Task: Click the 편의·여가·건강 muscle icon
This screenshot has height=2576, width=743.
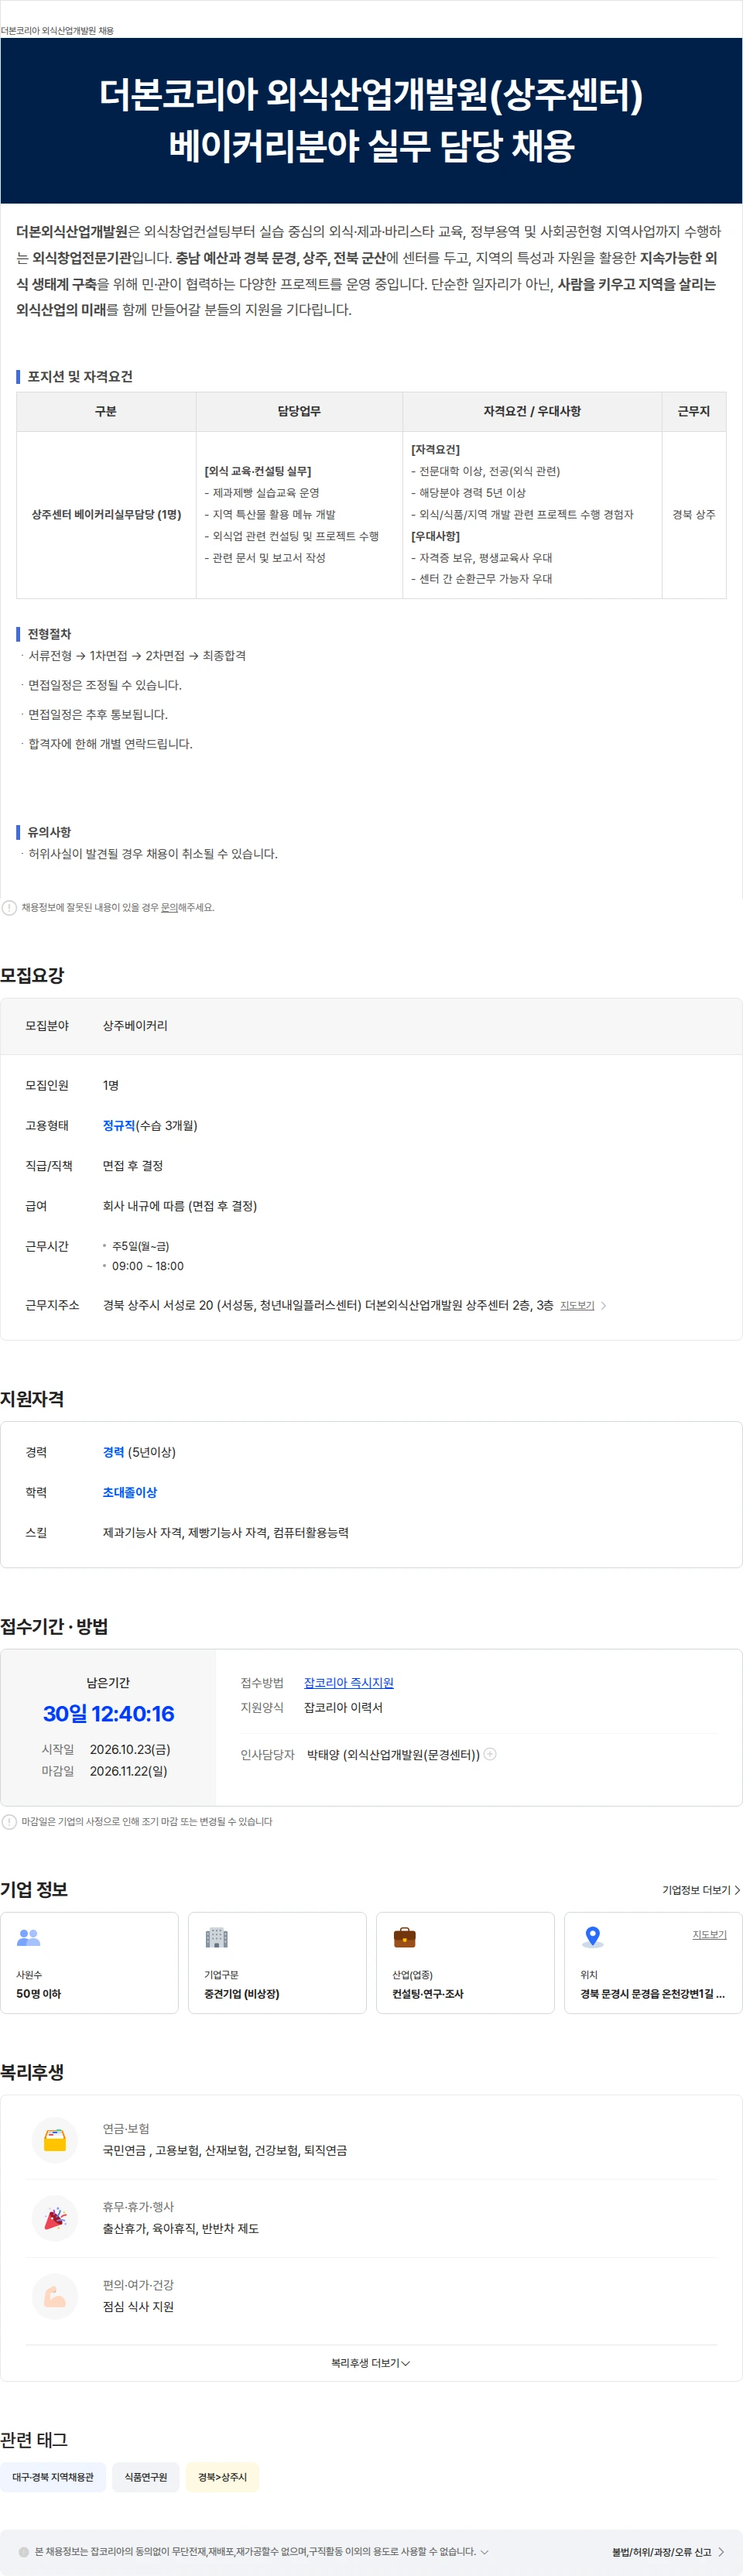Action: click(x=55, y=2296)
